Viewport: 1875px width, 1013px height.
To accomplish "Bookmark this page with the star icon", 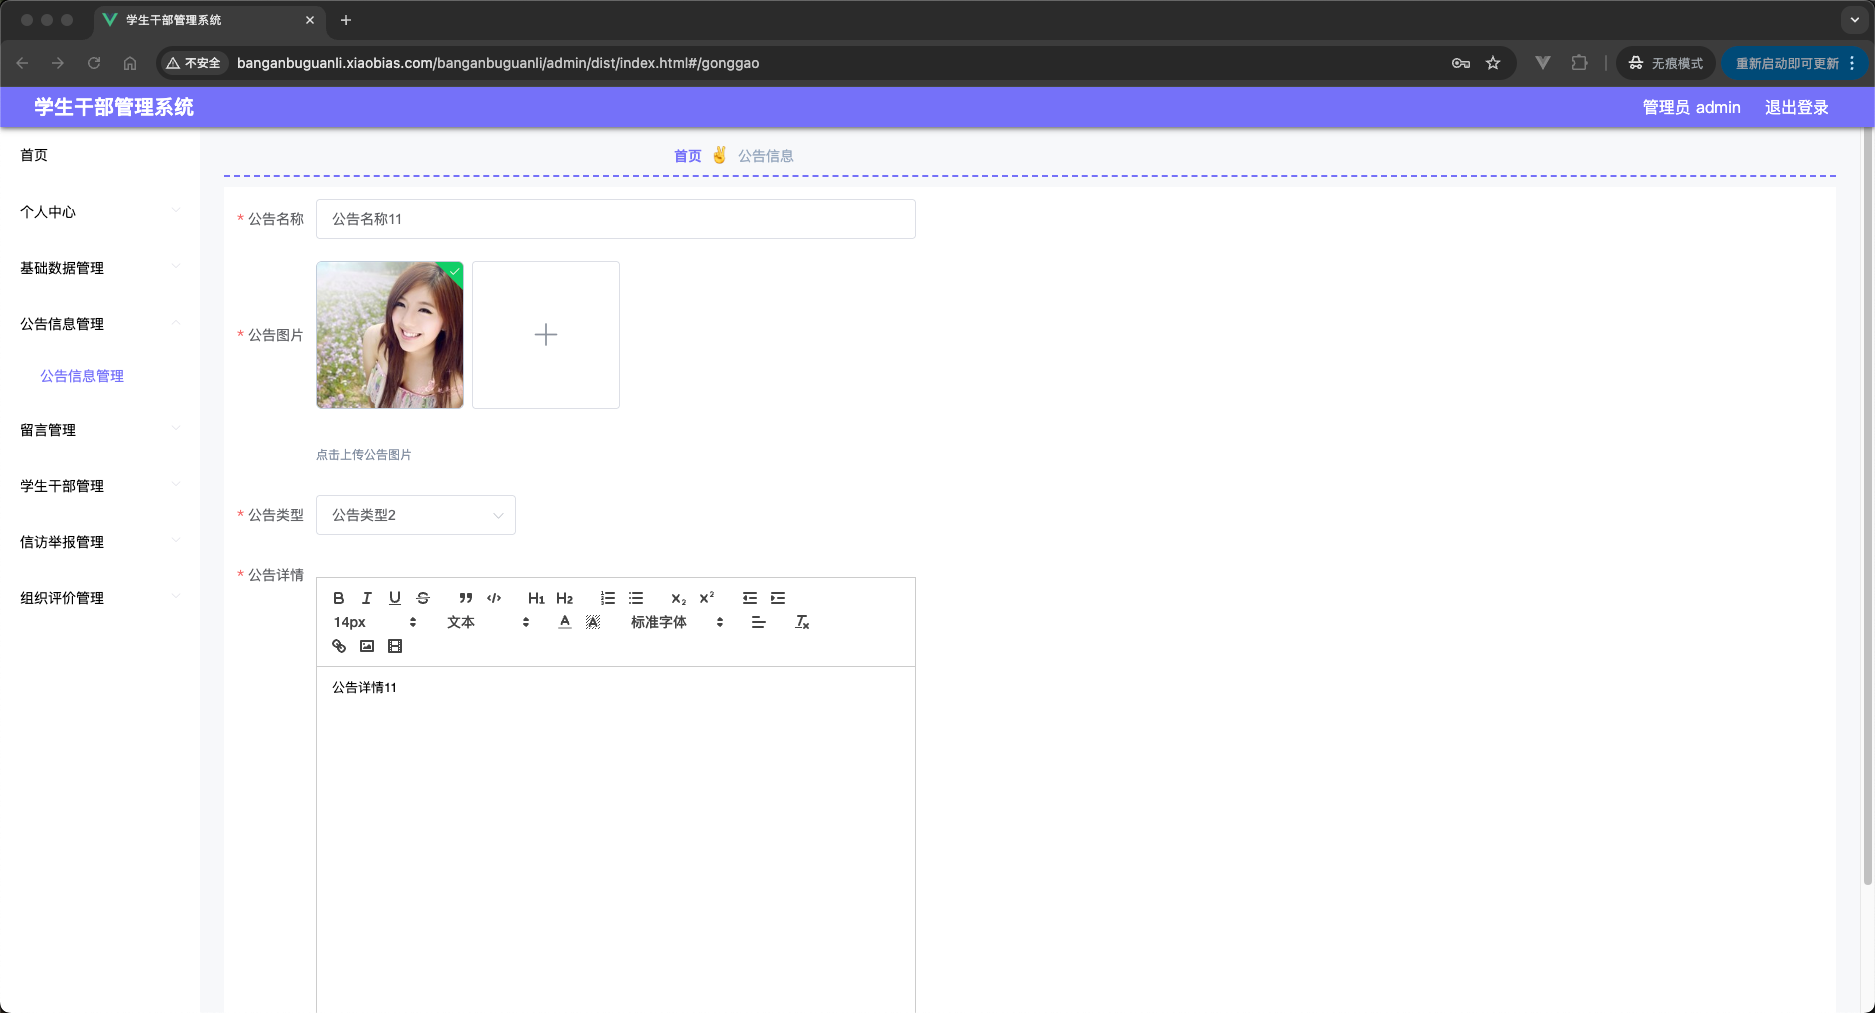I will [1493, 63].
